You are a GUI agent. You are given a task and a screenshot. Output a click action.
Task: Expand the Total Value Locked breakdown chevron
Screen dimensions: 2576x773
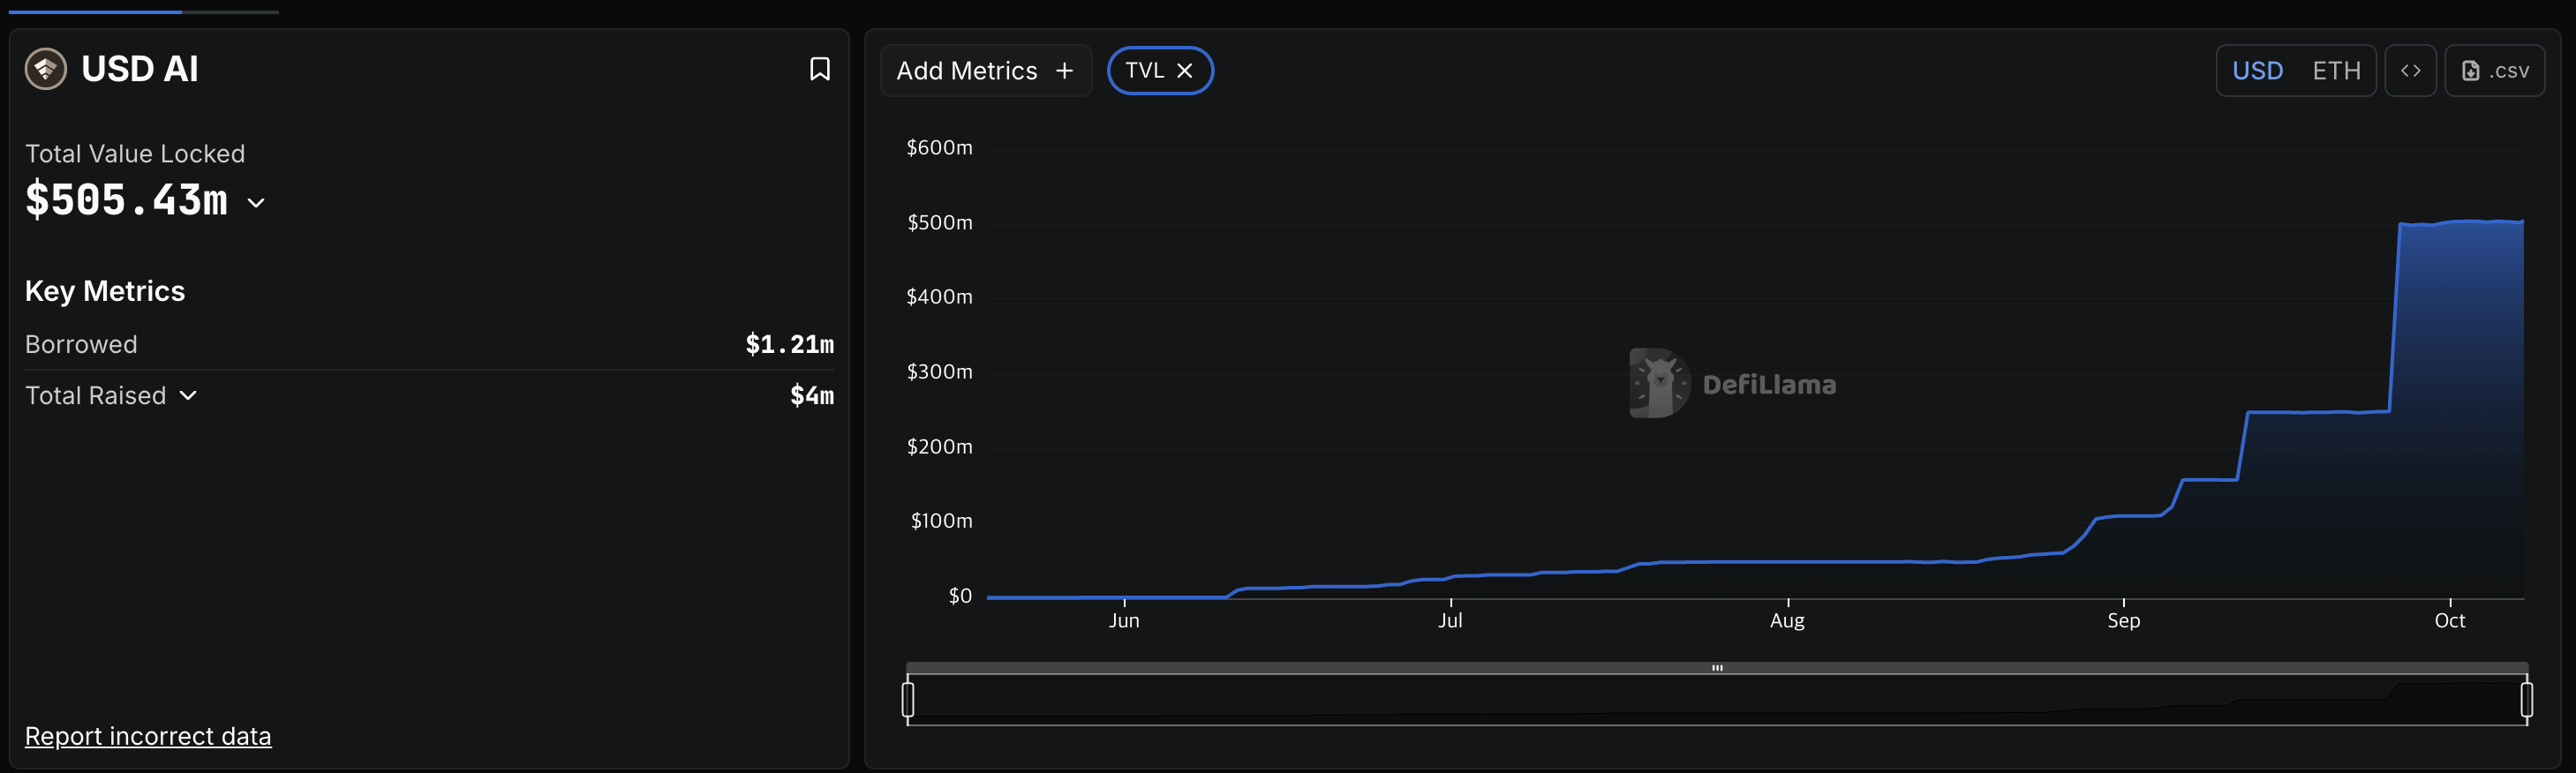256,203
